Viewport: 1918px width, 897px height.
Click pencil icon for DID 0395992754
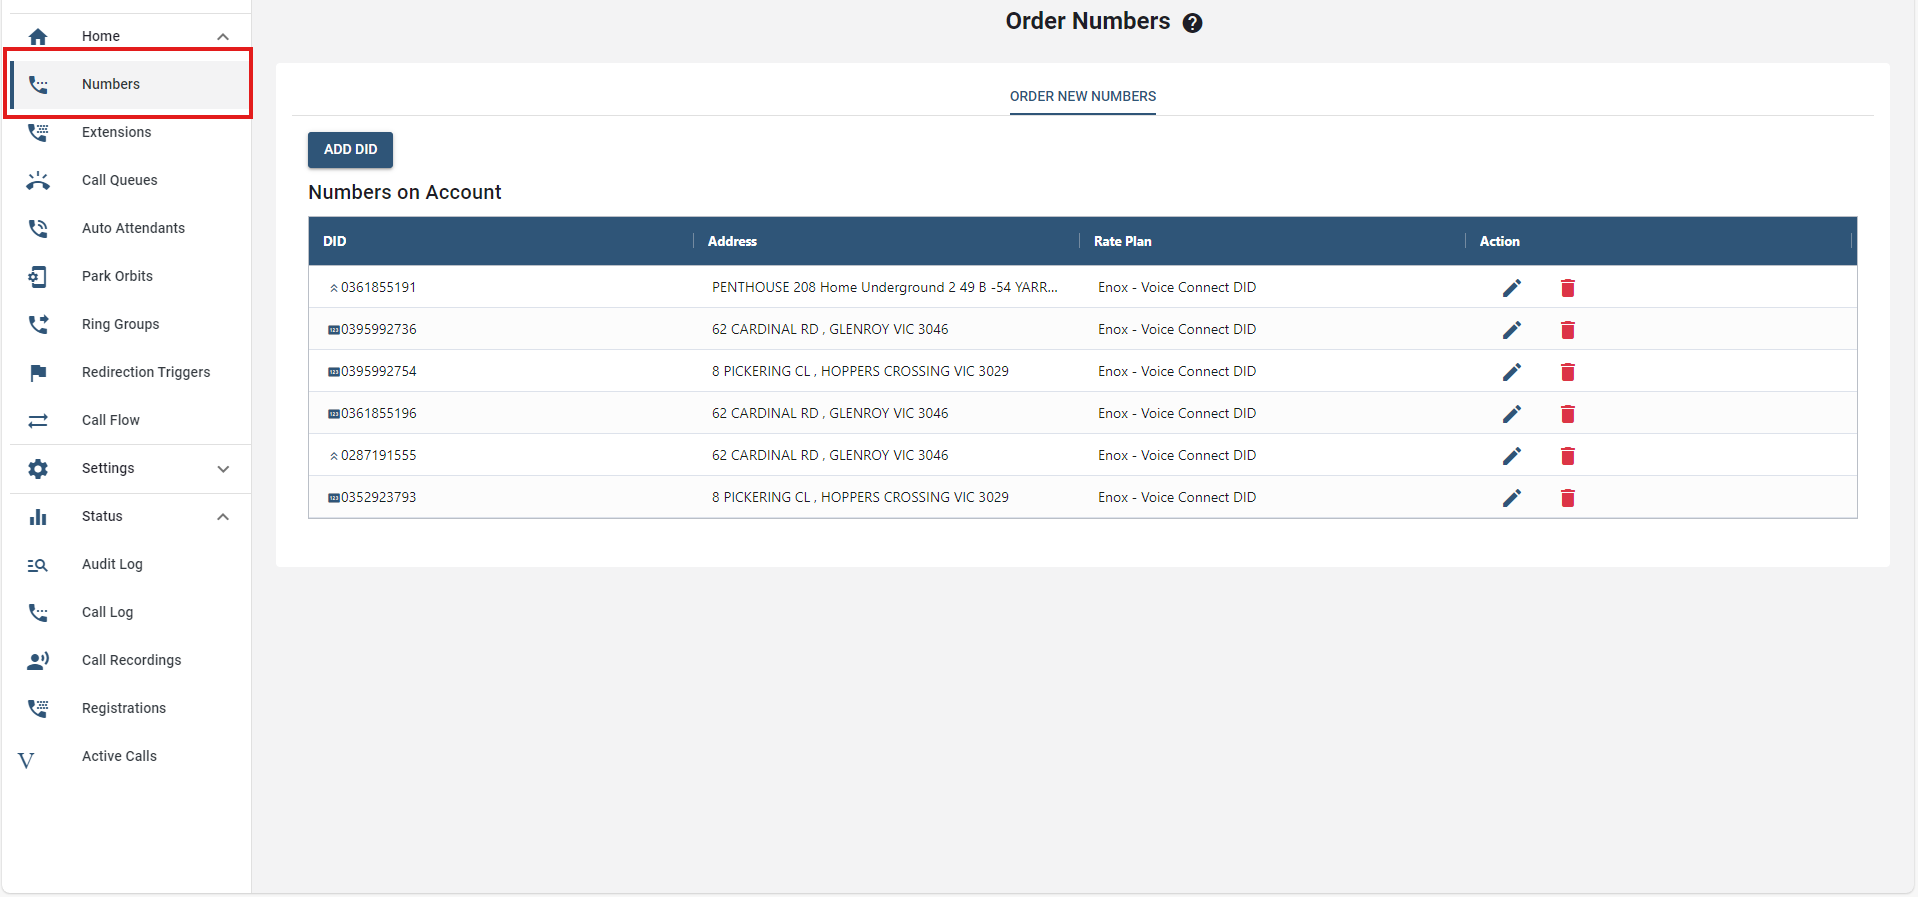[x=1511, y=372]
